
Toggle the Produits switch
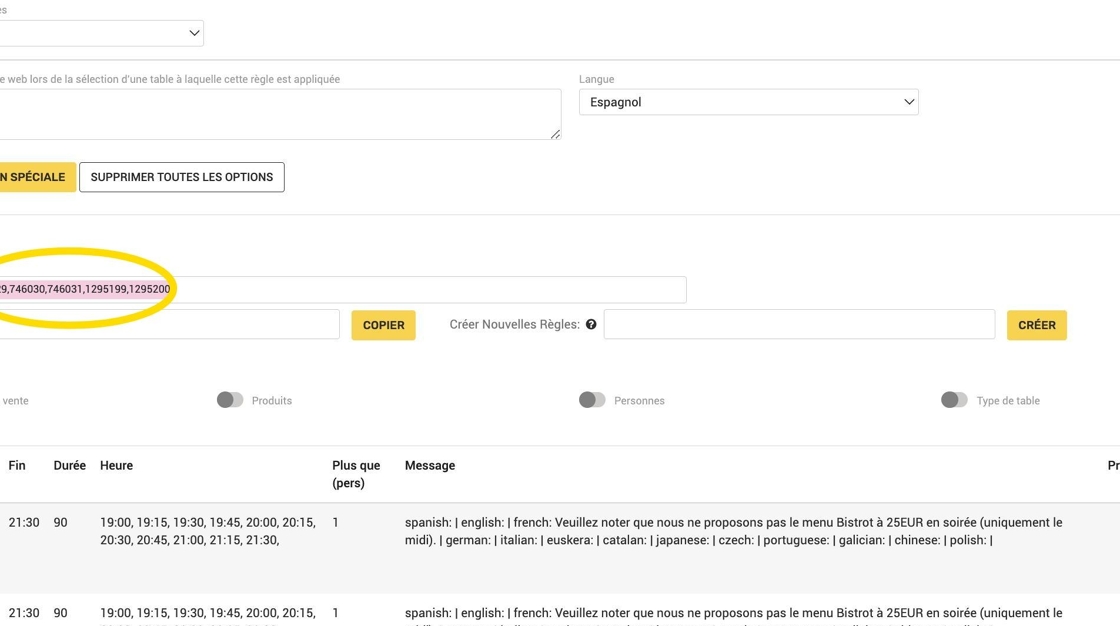tap(230, 400)
